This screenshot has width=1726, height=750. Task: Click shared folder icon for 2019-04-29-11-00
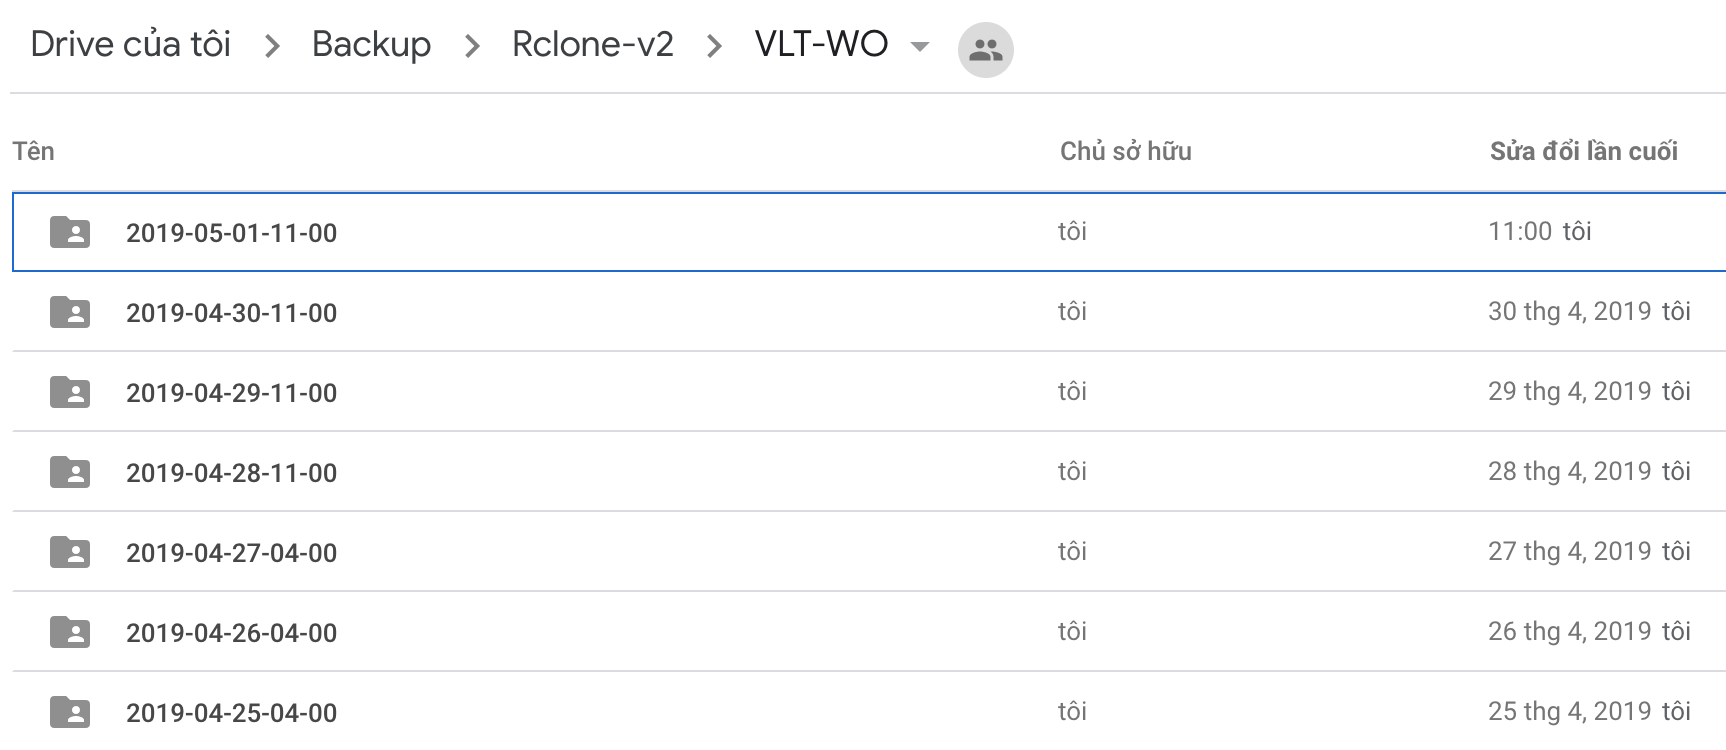click(70, 392)
